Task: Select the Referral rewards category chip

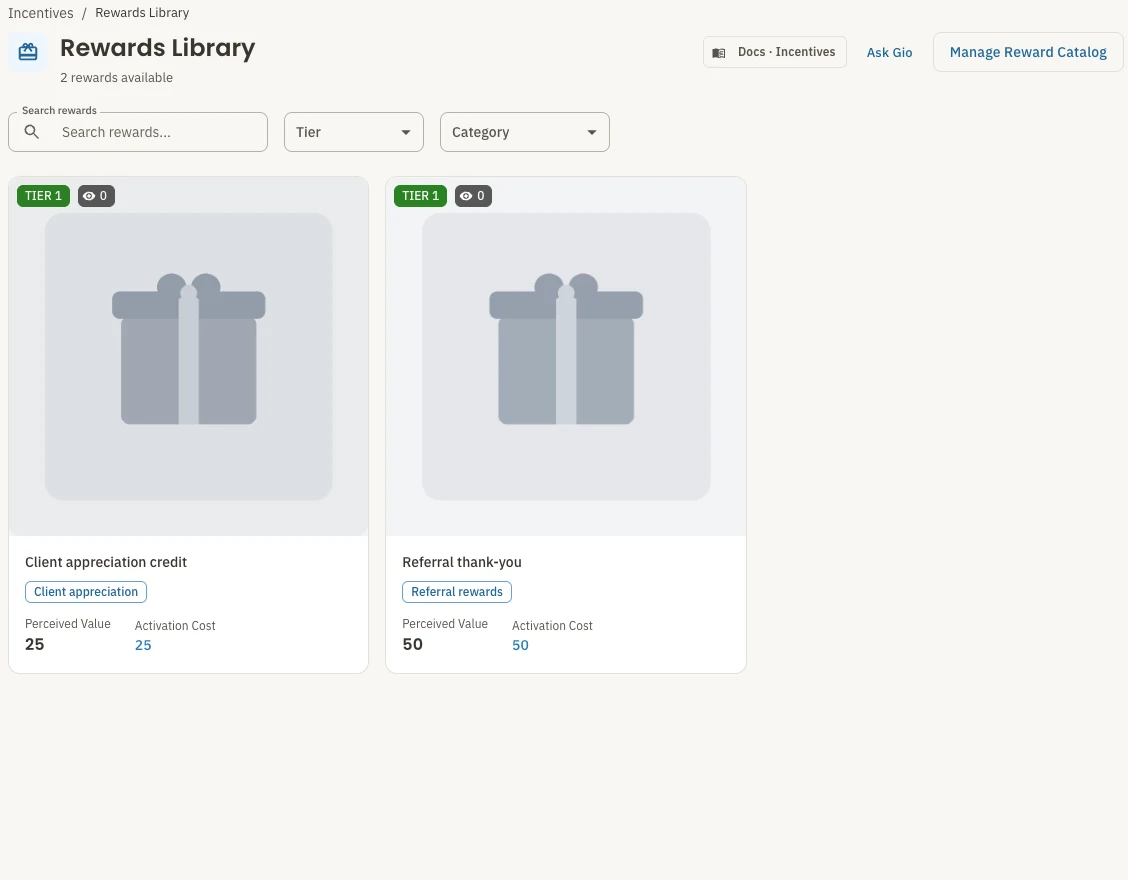Action: (x=457, y=591)
